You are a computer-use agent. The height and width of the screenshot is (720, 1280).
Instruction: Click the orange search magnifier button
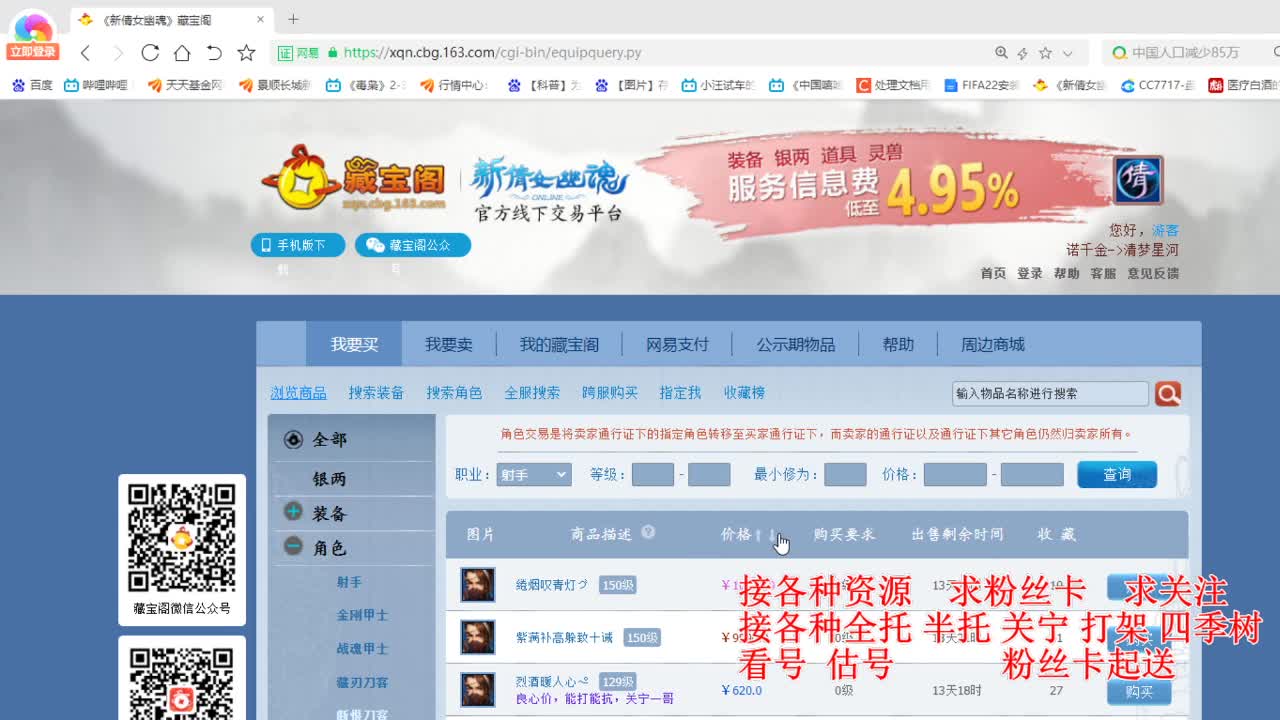(1168, 393)
